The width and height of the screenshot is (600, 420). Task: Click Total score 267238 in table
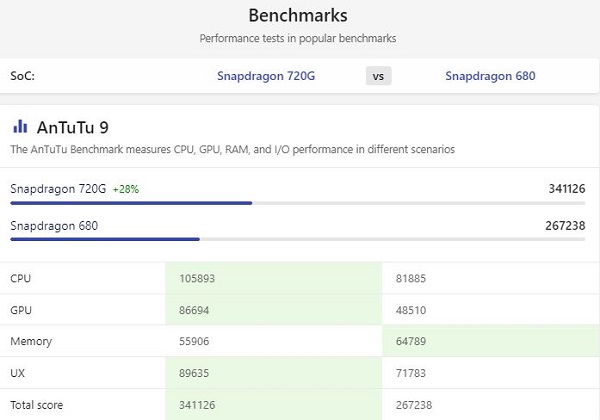click(414, 405)
